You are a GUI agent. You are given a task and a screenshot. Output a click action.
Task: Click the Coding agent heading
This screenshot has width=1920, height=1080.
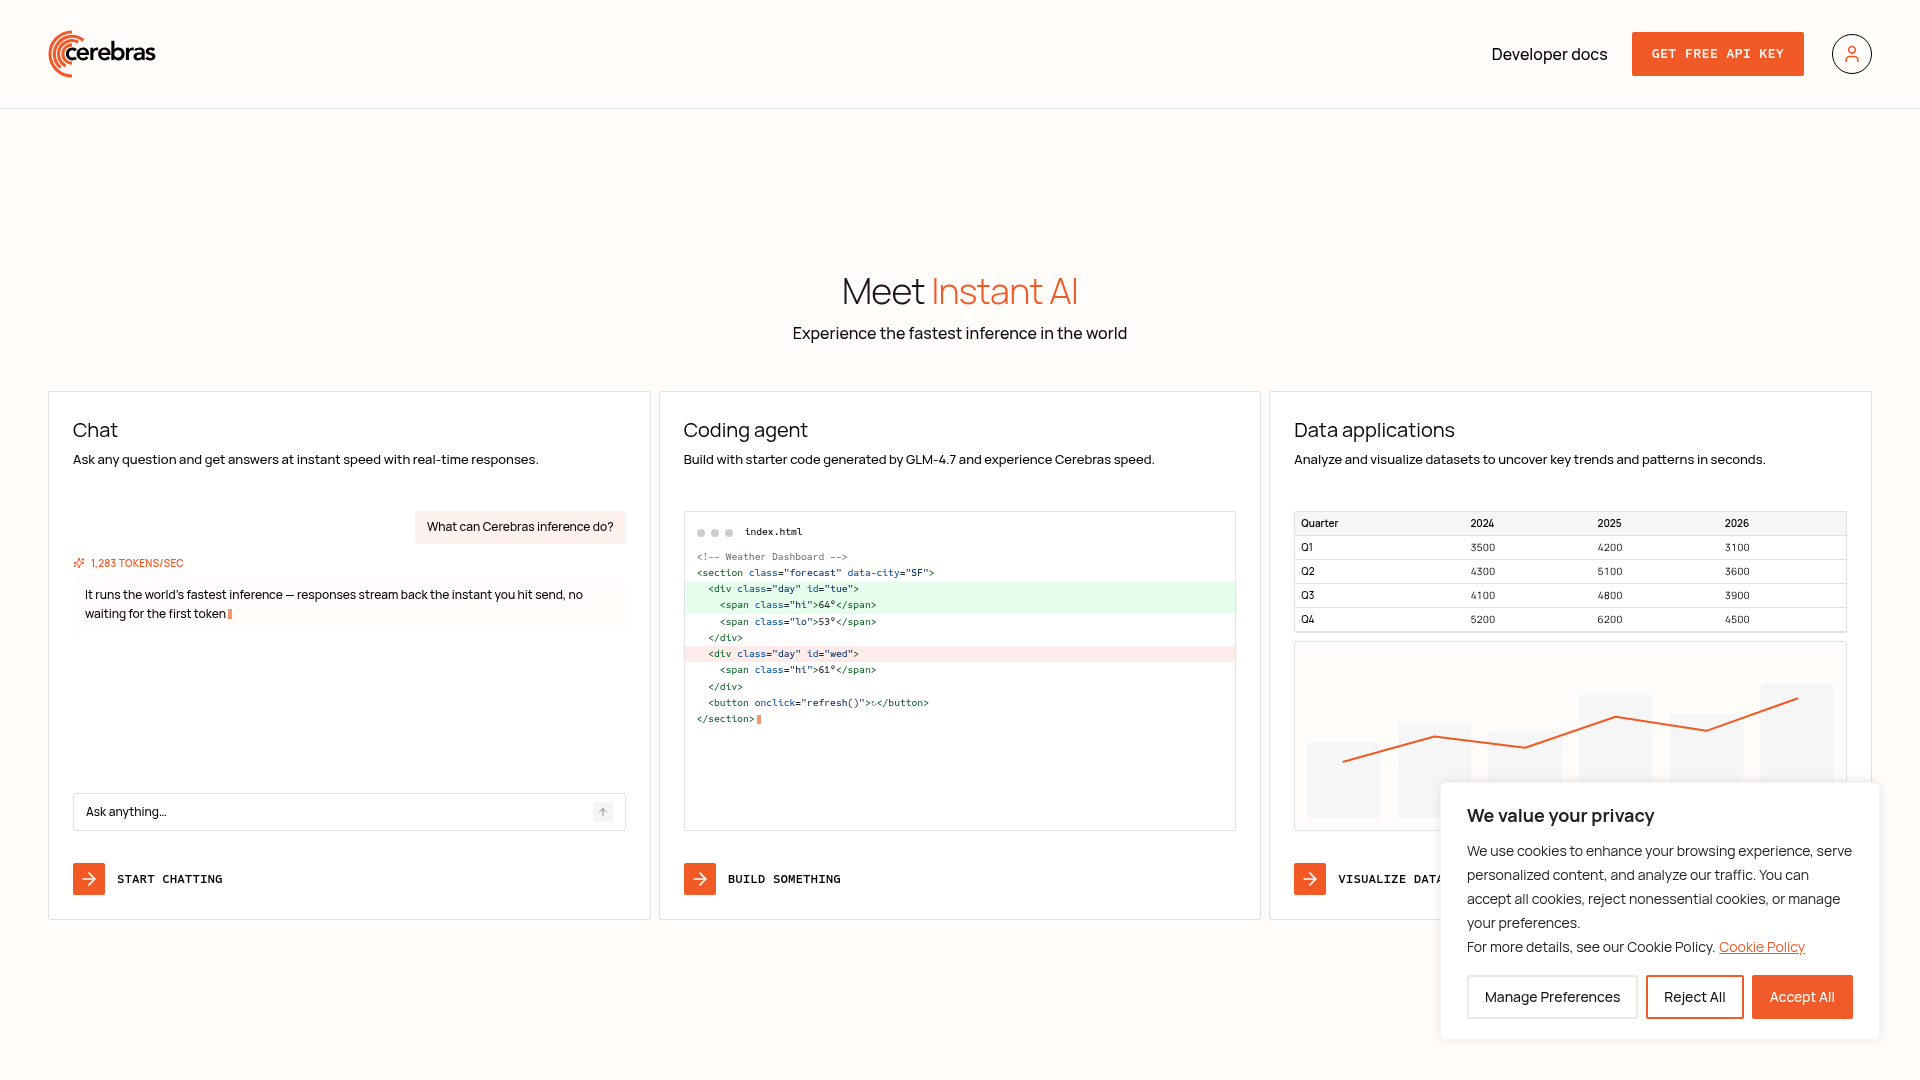click(x=745, y=430)
